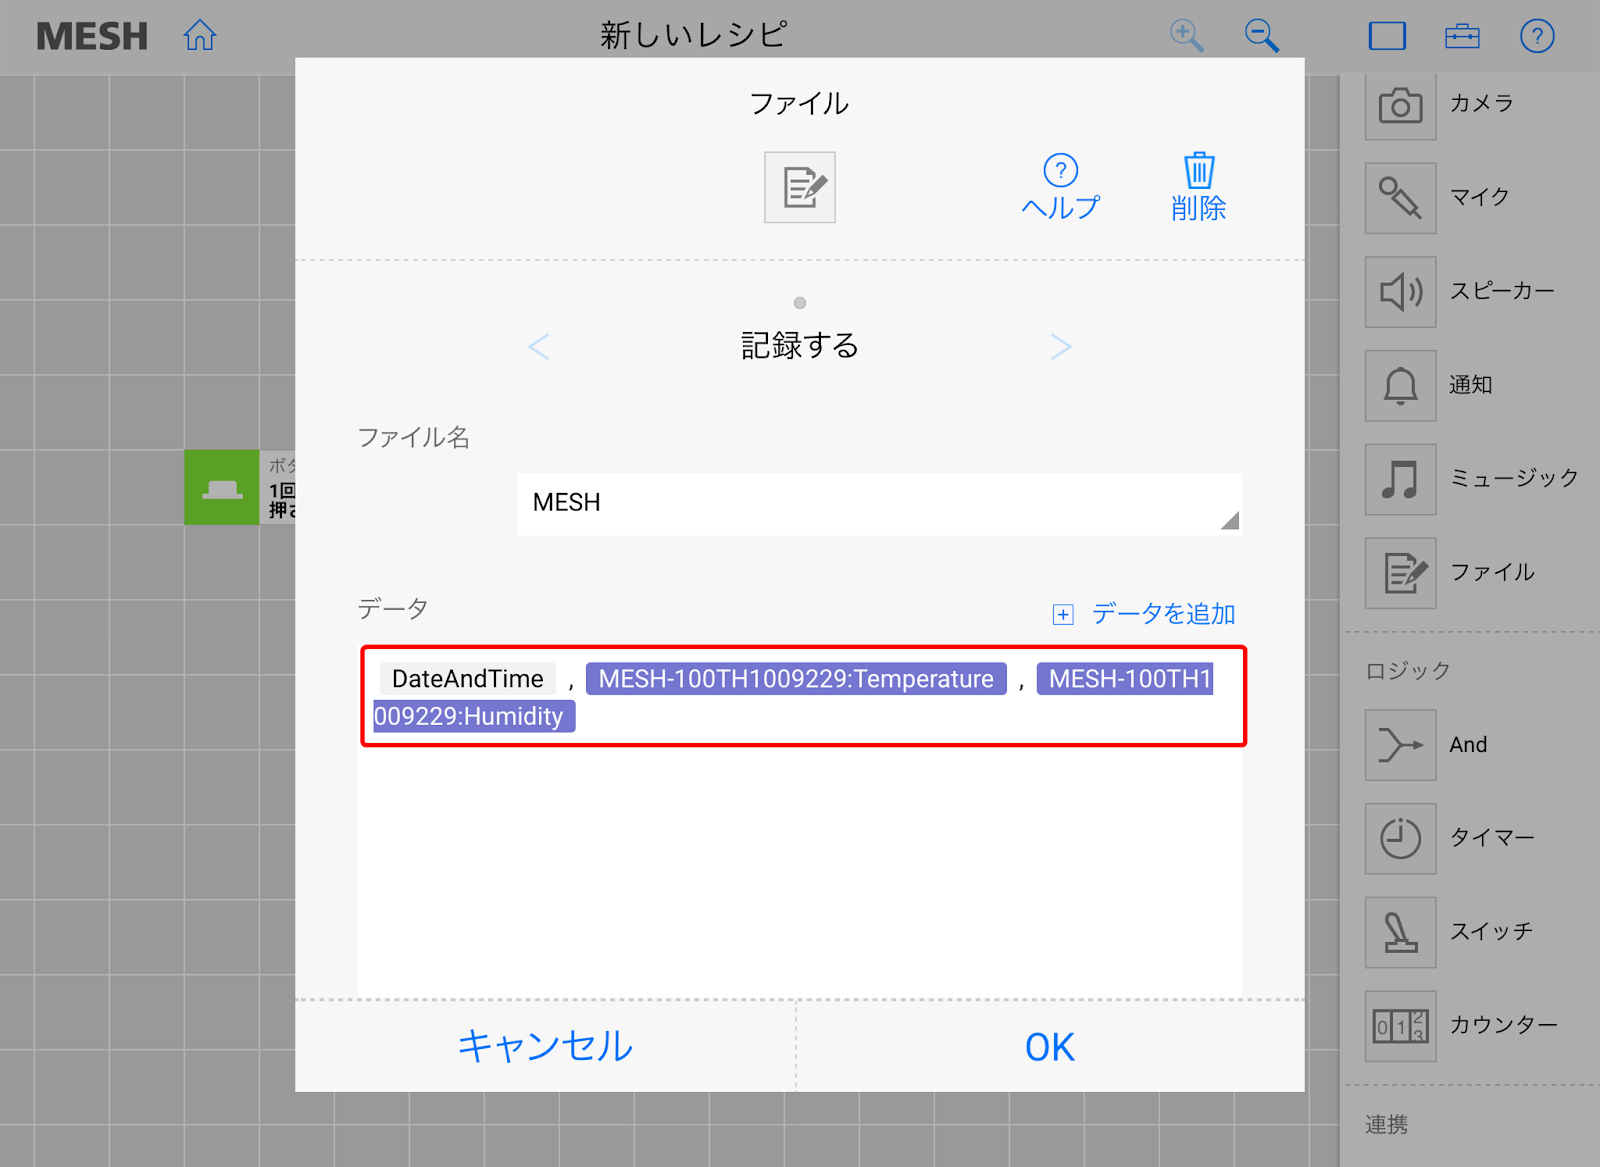Go to next function with right chevron
This screenshot has width=1600, height=1167.
point(1061,347)
